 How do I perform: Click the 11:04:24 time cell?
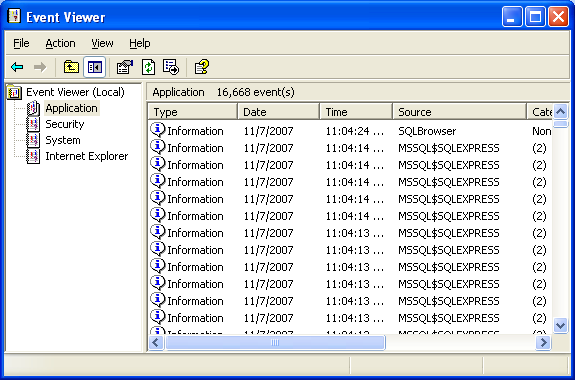pos(355,131)
